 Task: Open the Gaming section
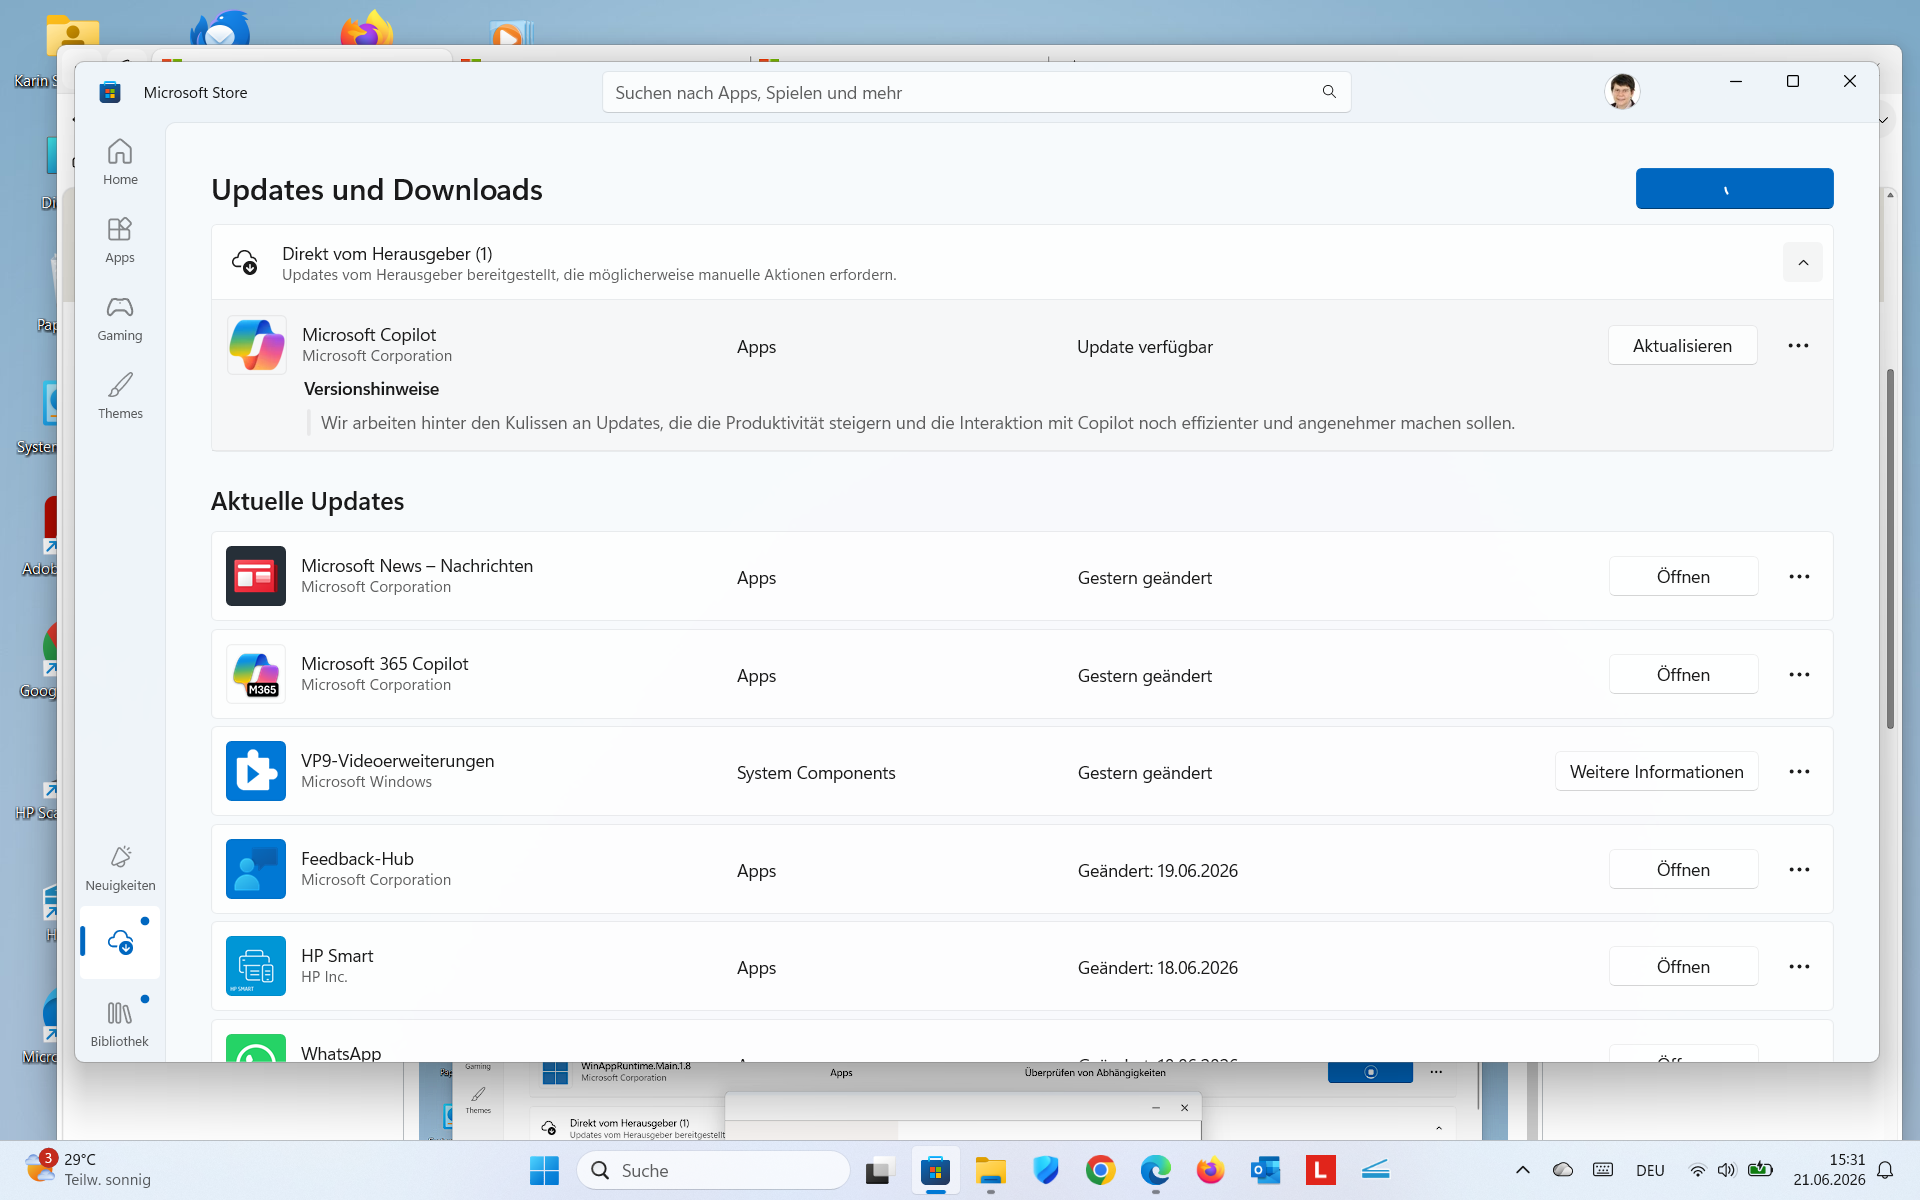pos(120,318)
